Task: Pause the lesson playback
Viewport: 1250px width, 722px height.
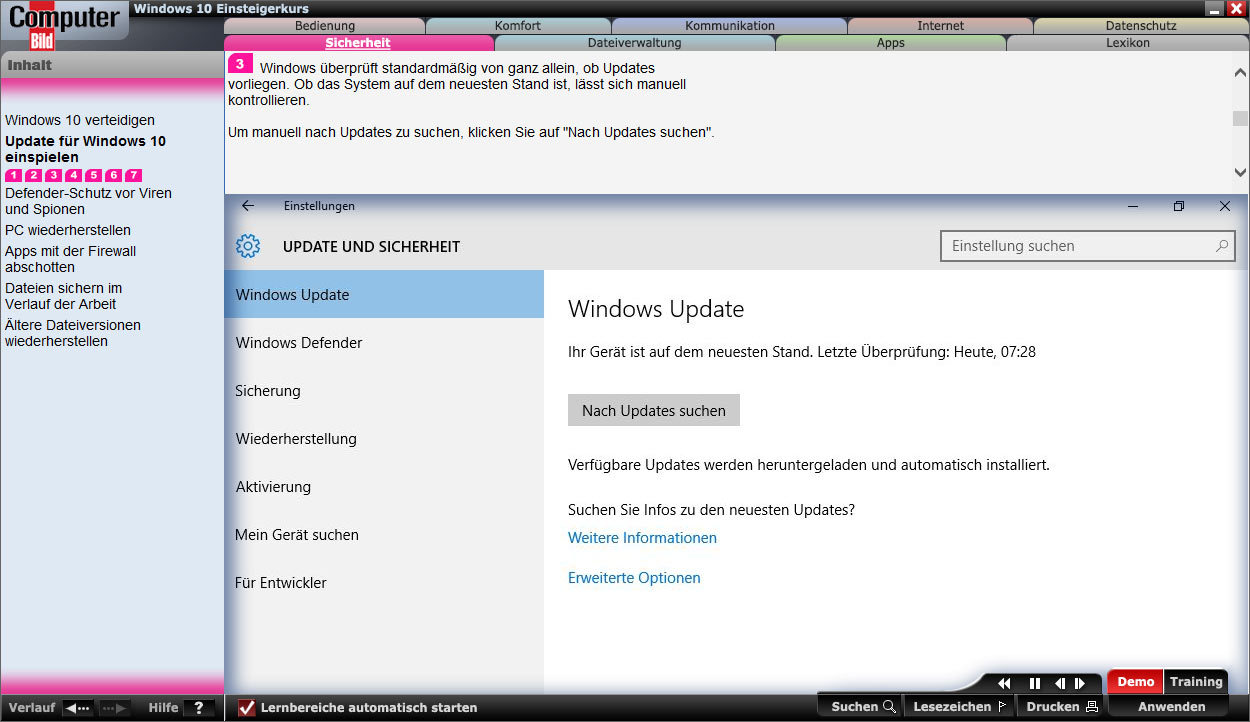Action: (x=1035, y=683)
